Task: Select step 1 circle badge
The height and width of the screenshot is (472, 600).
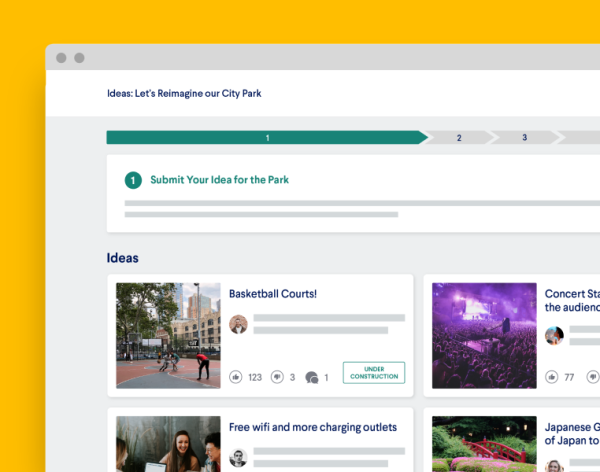Action: click(x=133, y=180)
